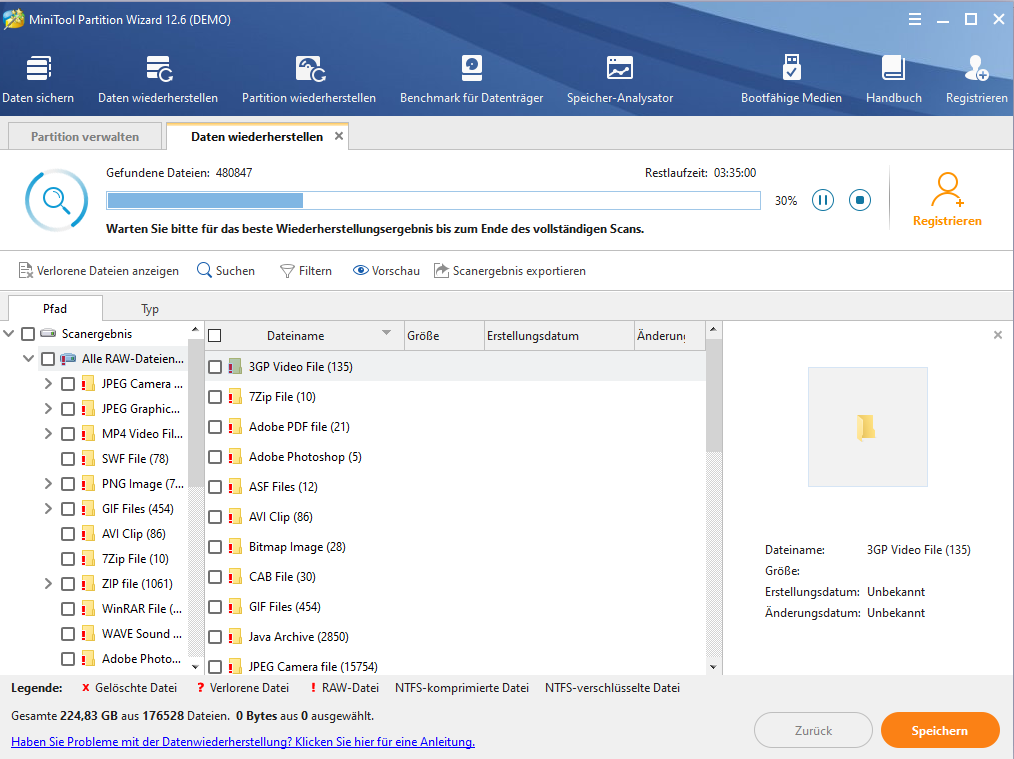1014x759 pixels.
Task: Check the 7Zip File (10) checkbox in list
Action: tap(215, 397)
